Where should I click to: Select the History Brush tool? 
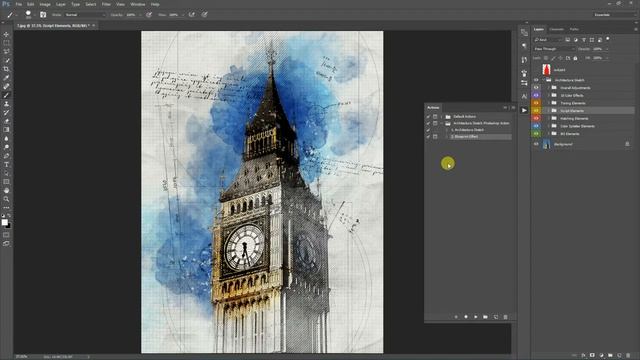point(6,112)
